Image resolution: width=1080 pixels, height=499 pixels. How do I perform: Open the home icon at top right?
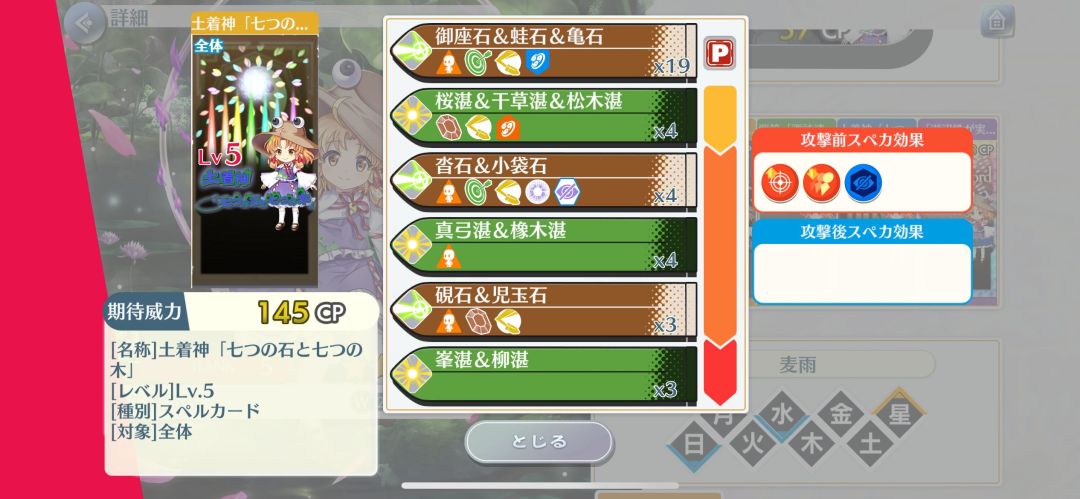[997, 21]
